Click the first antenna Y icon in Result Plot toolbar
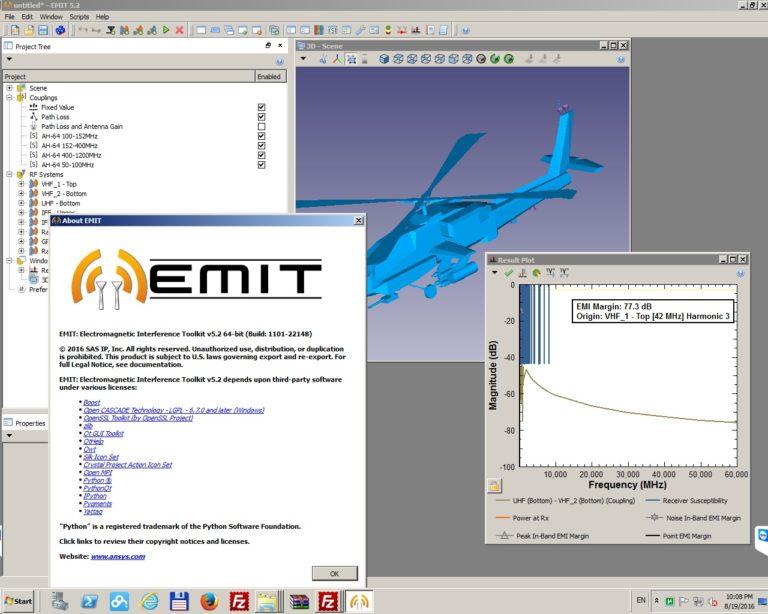 coord(551,272)
